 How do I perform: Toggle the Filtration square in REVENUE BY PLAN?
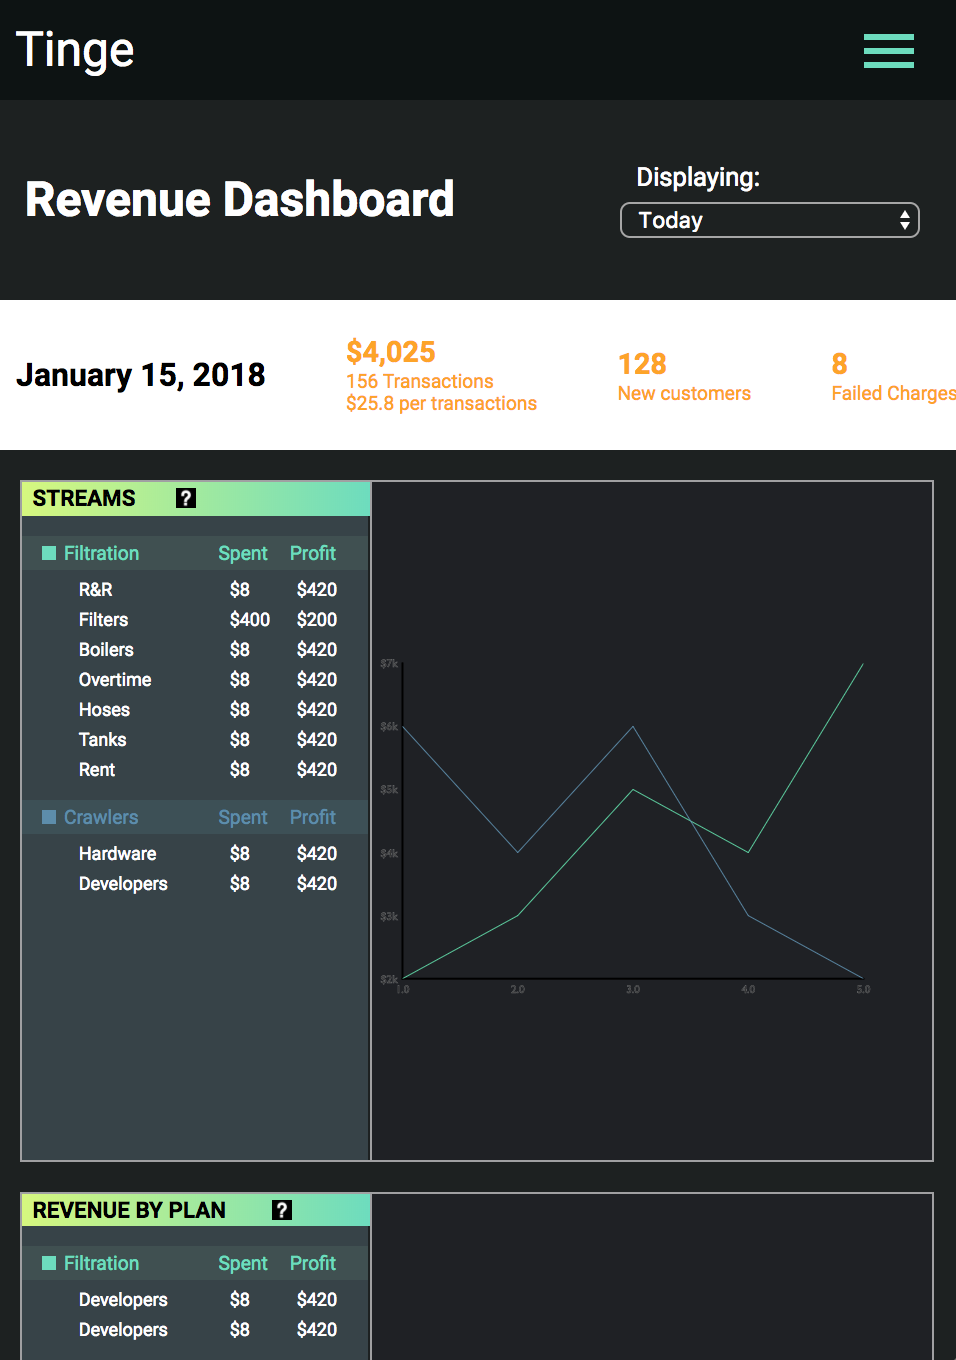pyautogui.click(x=49, y=1263)
